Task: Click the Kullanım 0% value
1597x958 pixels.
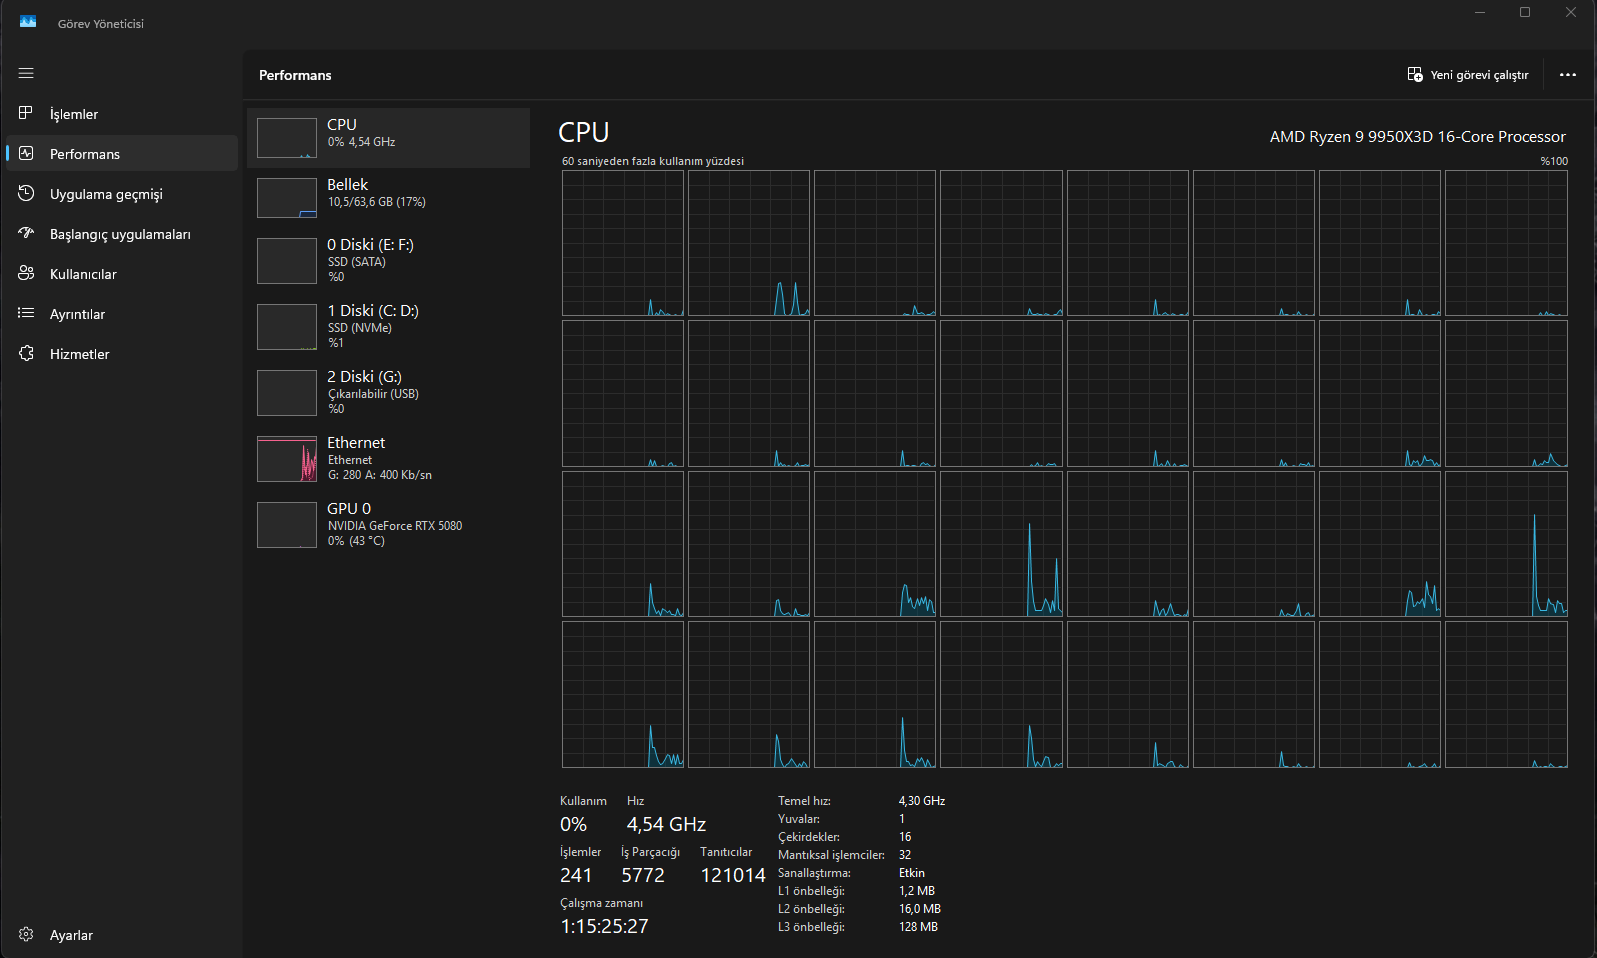Action: pos(573,824)
